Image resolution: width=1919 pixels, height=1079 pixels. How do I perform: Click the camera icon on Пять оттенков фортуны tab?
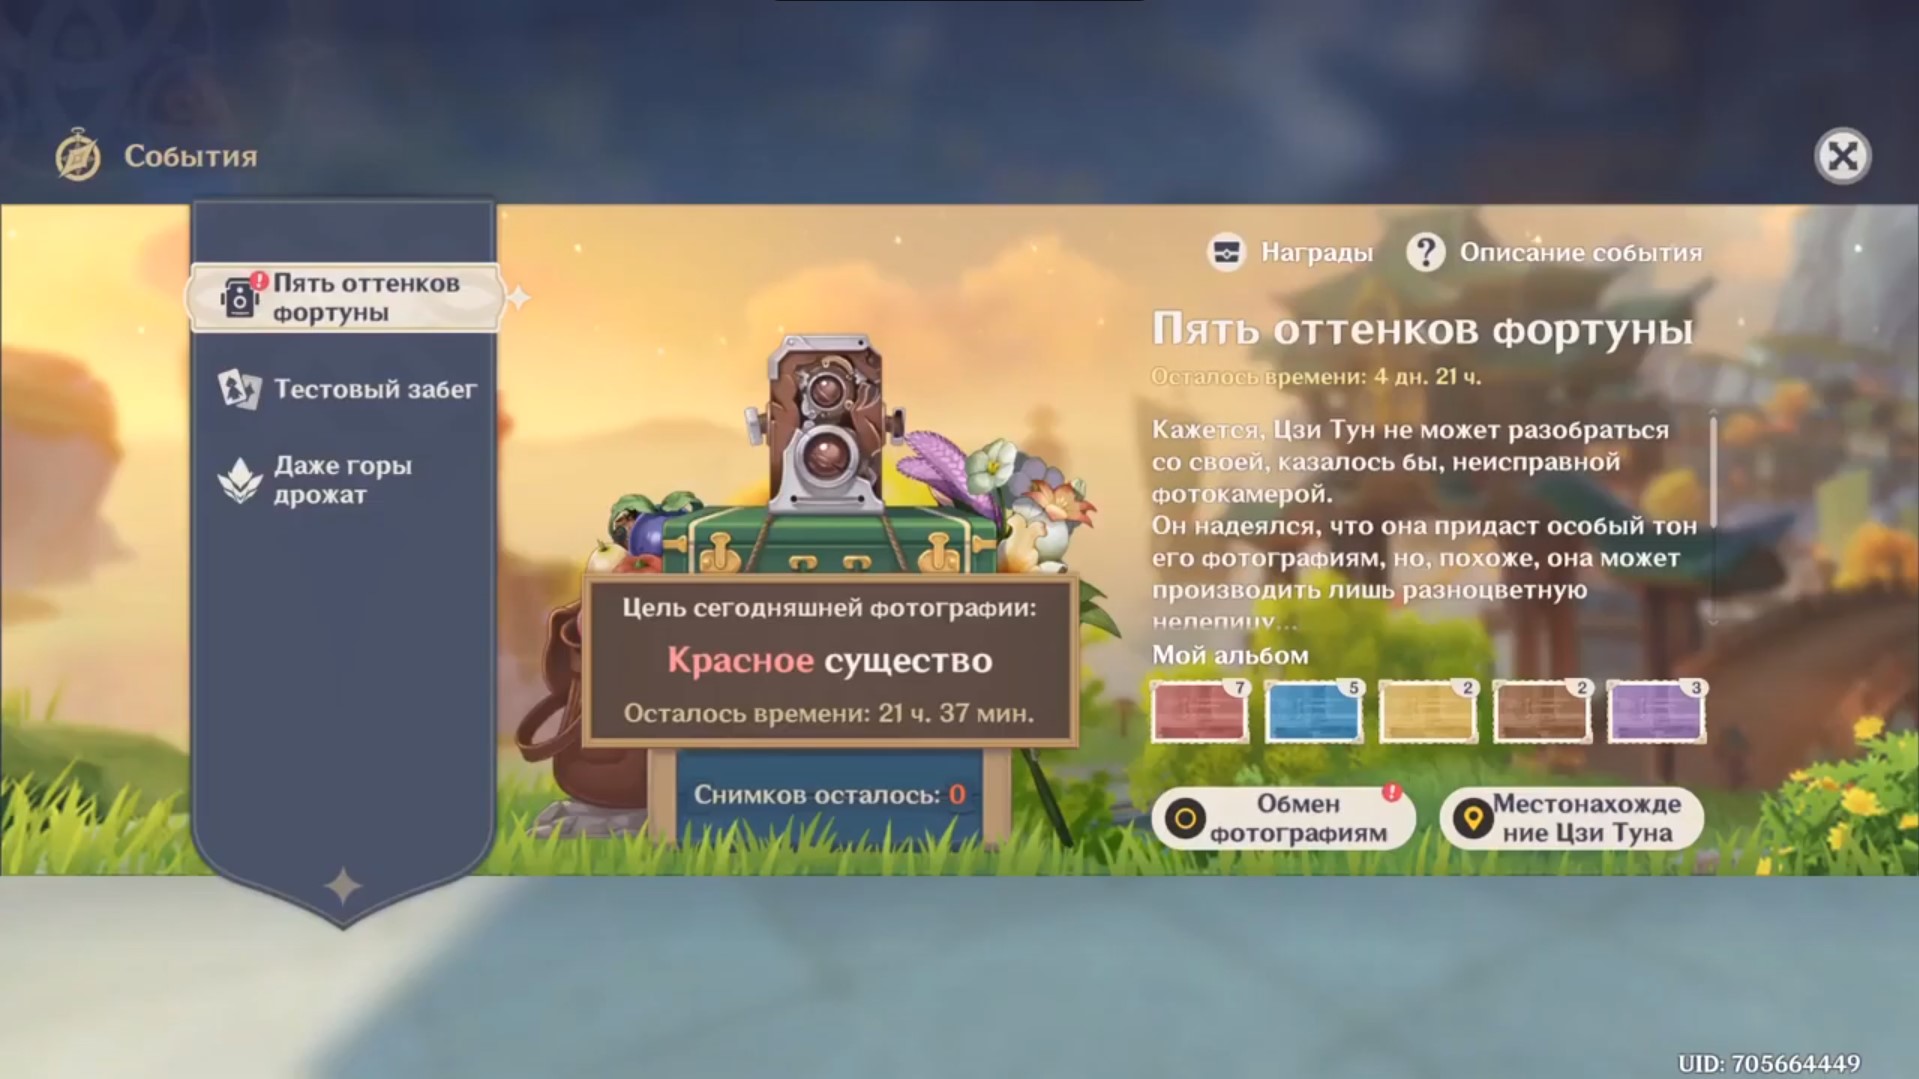point(239,298)
